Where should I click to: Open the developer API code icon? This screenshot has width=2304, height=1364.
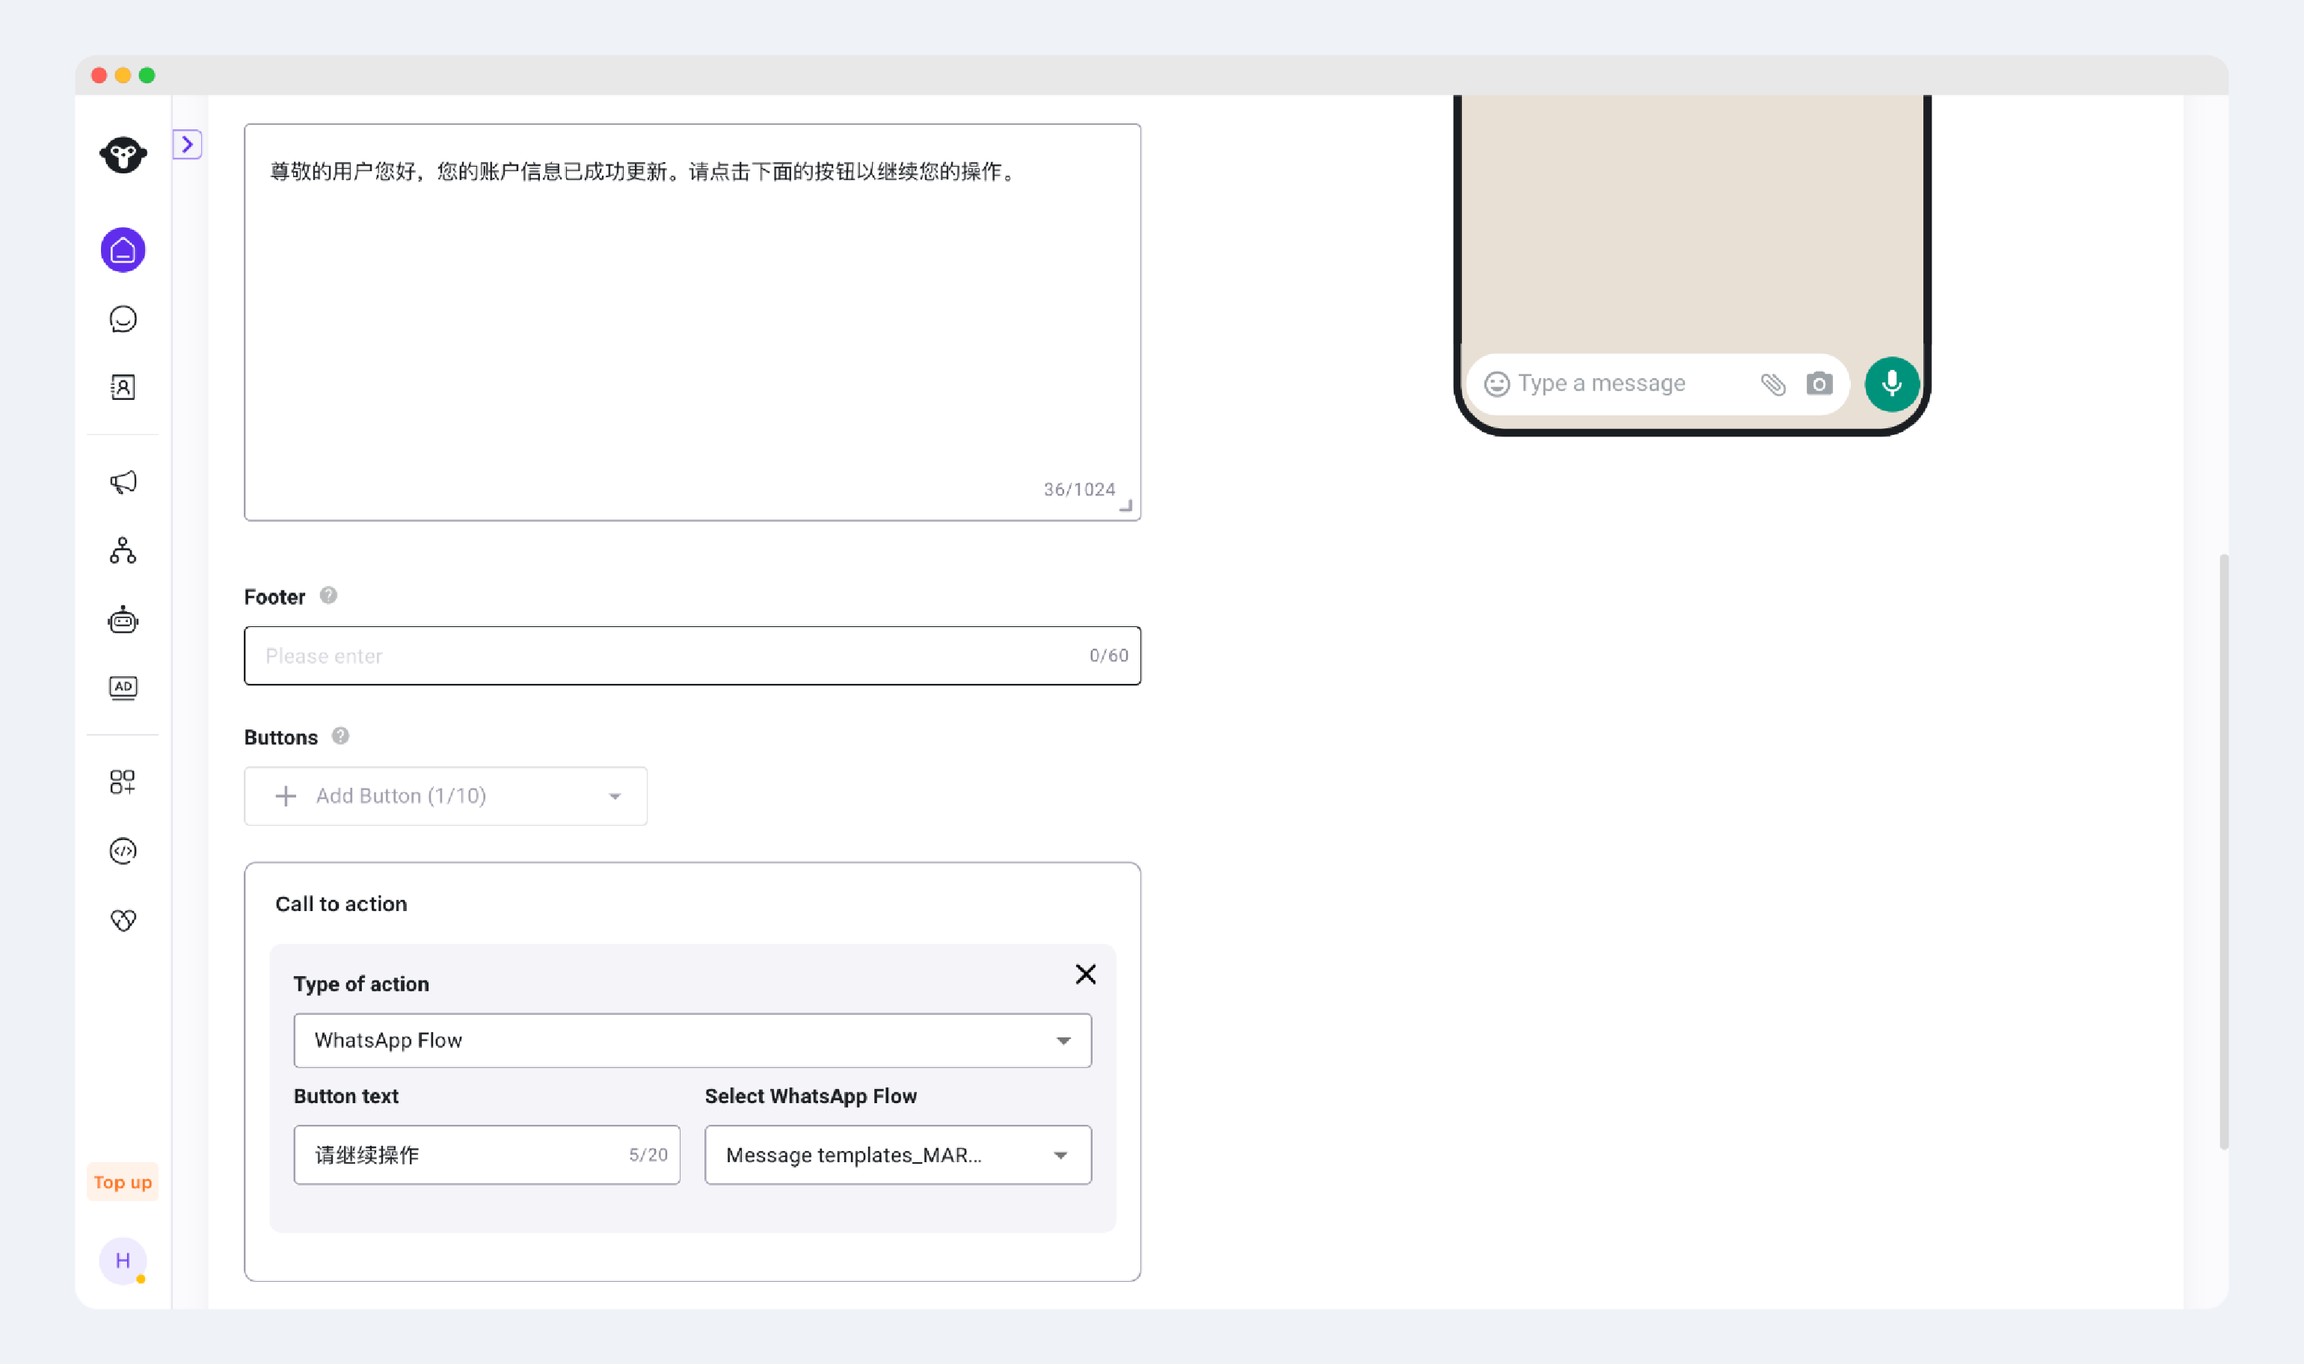(x=123, y=851)
